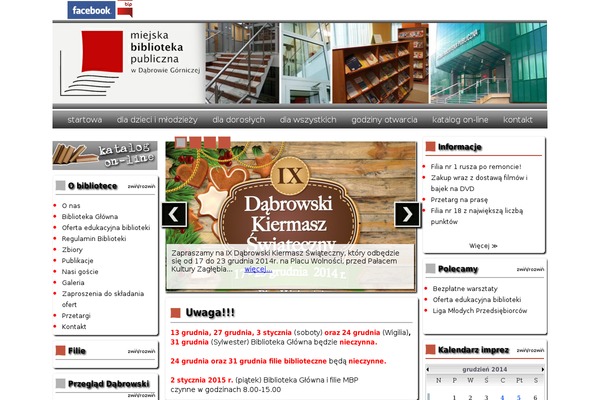The image size is (600, 400).
Task: Show the previous slide with left arrow
Action: pyautogui.click(x=174, y=214)
